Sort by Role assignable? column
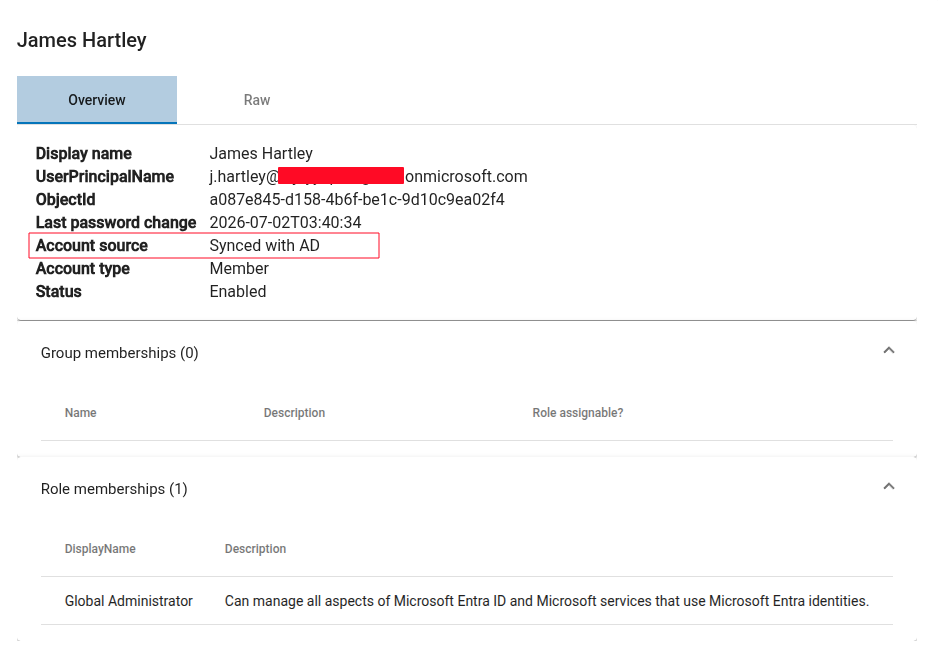The image size is (938, 663). 578,413
